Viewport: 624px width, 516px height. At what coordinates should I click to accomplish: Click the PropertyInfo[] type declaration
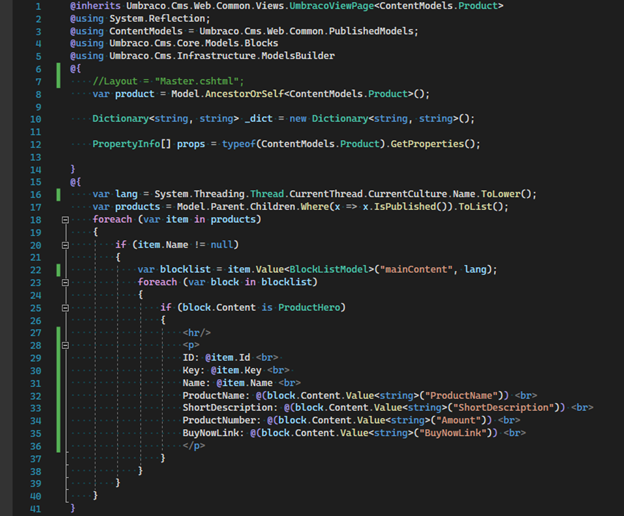(x=132, y=144)
